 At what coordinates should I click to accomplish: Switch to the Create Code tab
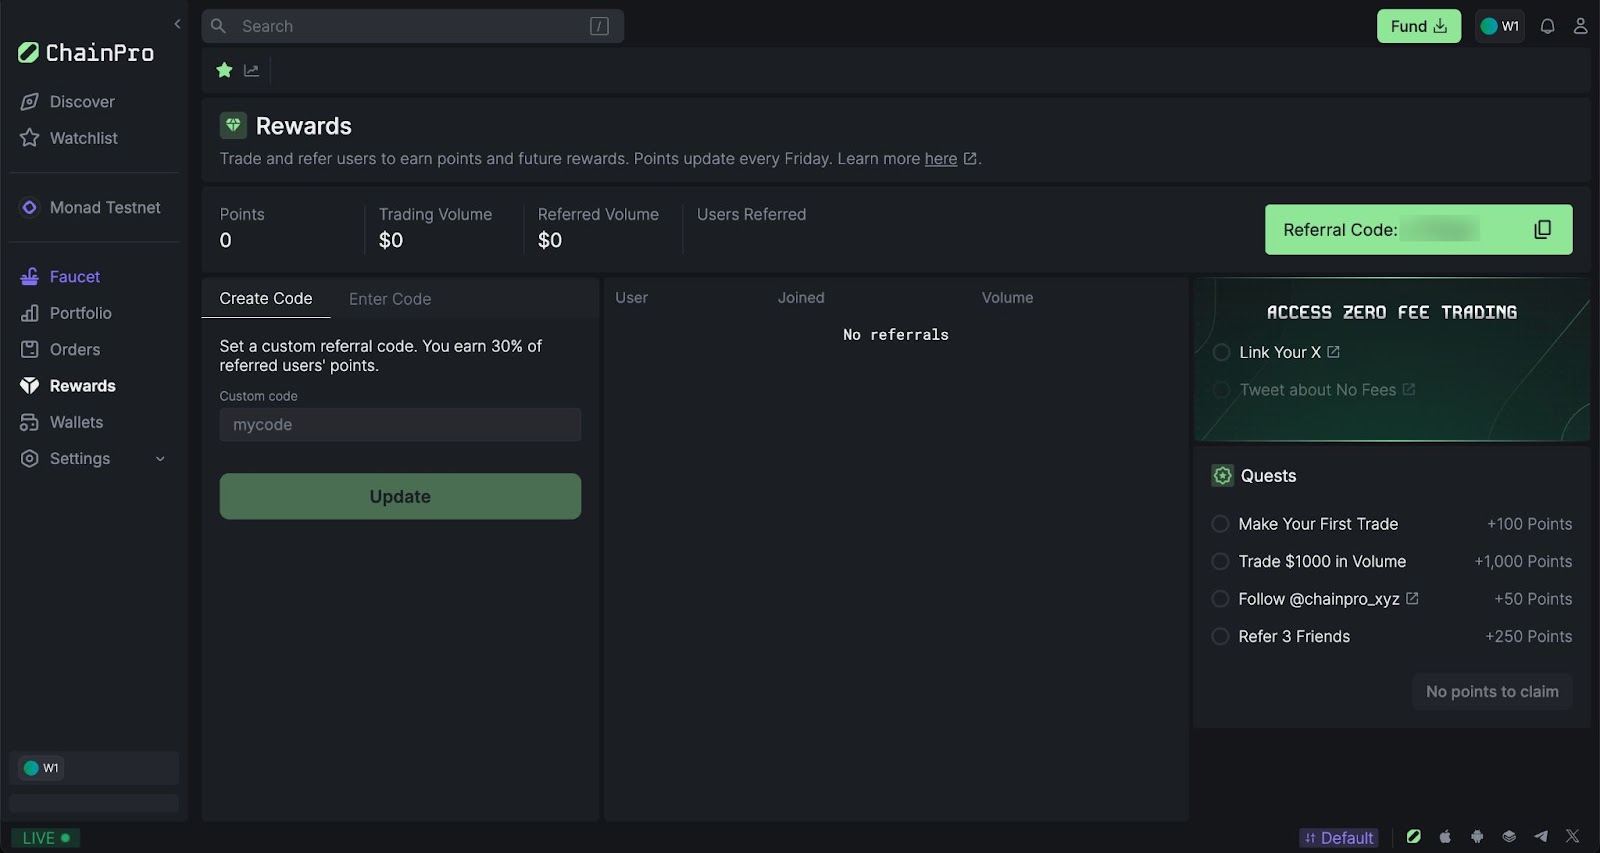[266, 298]
